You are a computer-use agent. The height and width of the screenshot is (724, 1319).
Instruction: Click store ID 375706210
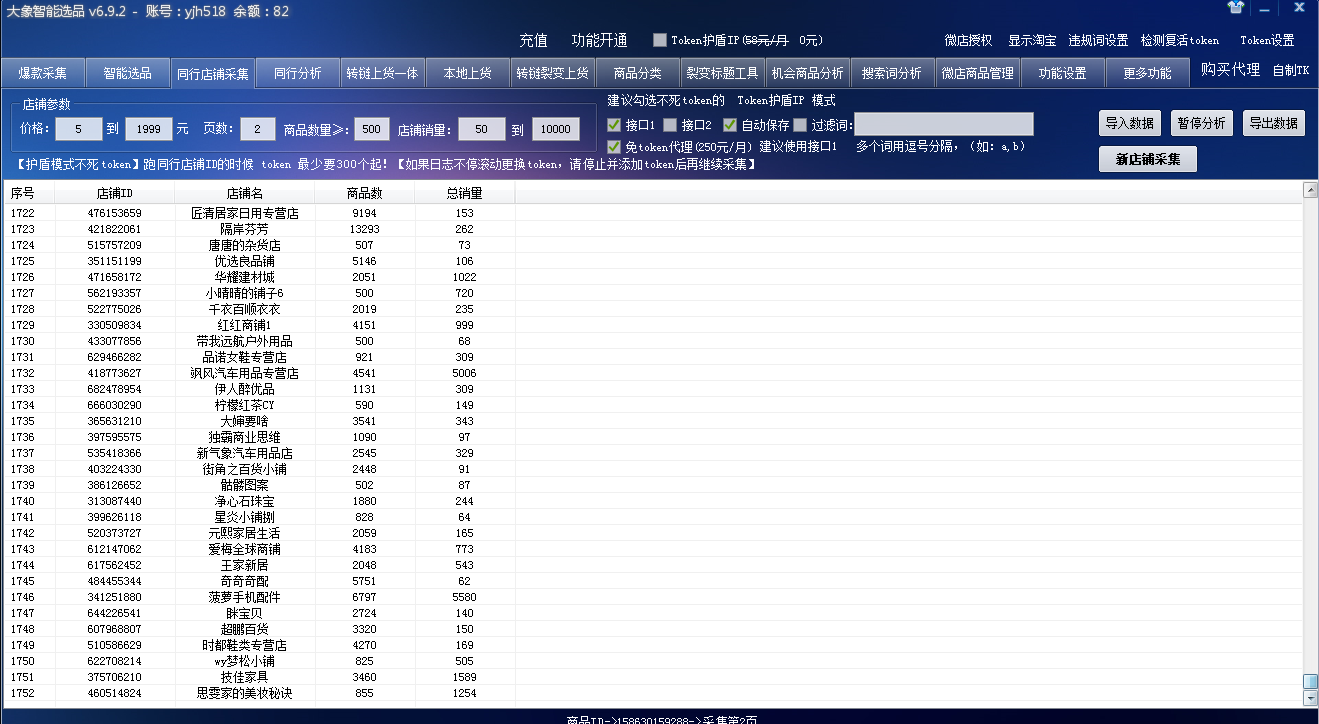114,677
